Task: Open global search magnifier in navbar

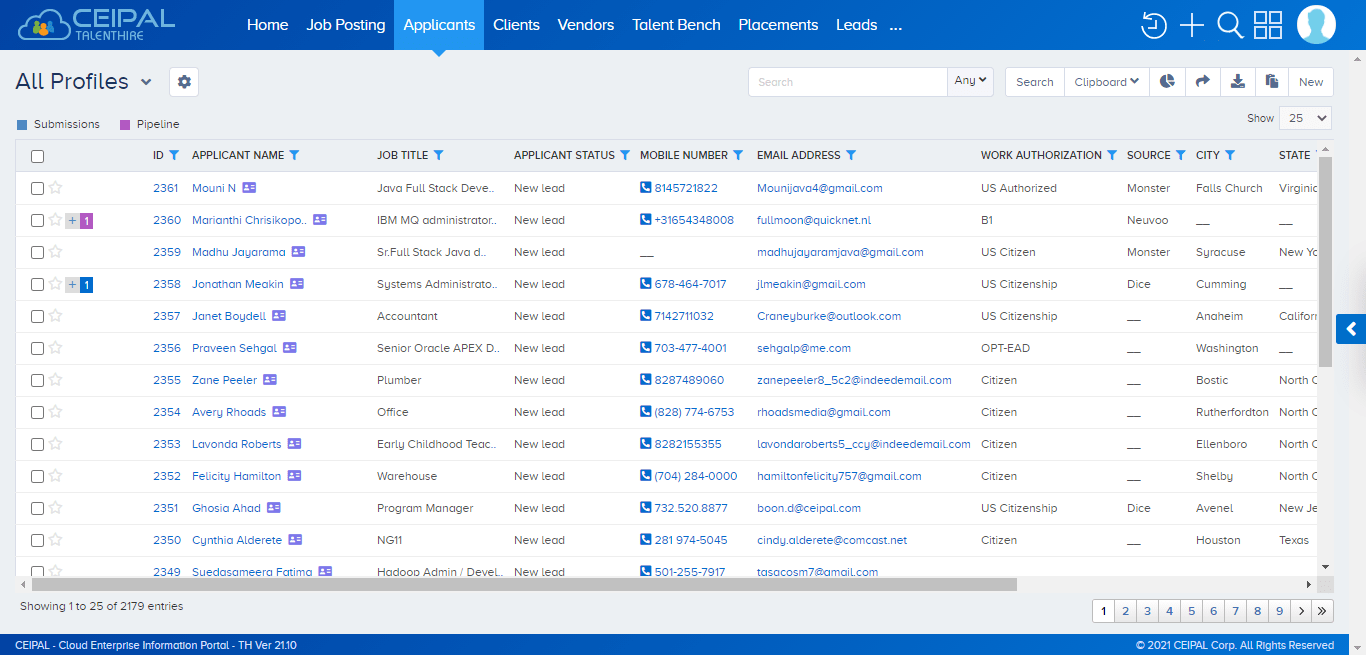Action: [x=1229, y=25]
